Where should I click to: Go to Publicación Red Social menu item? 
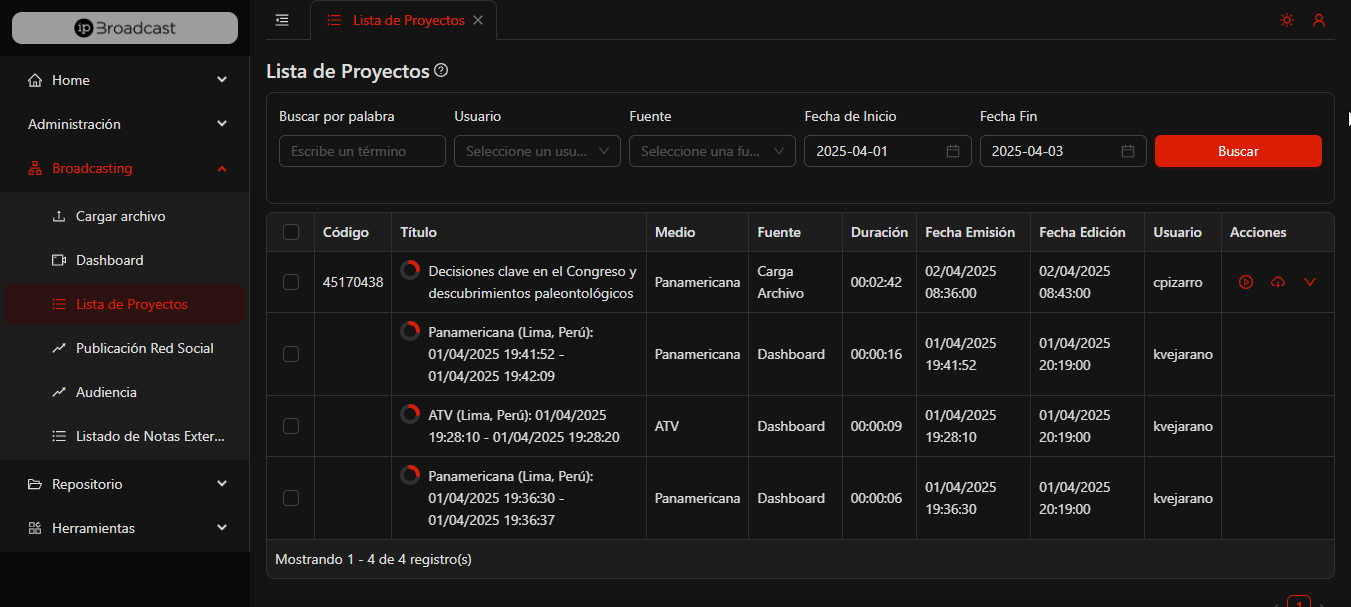(x=144, y=348)
